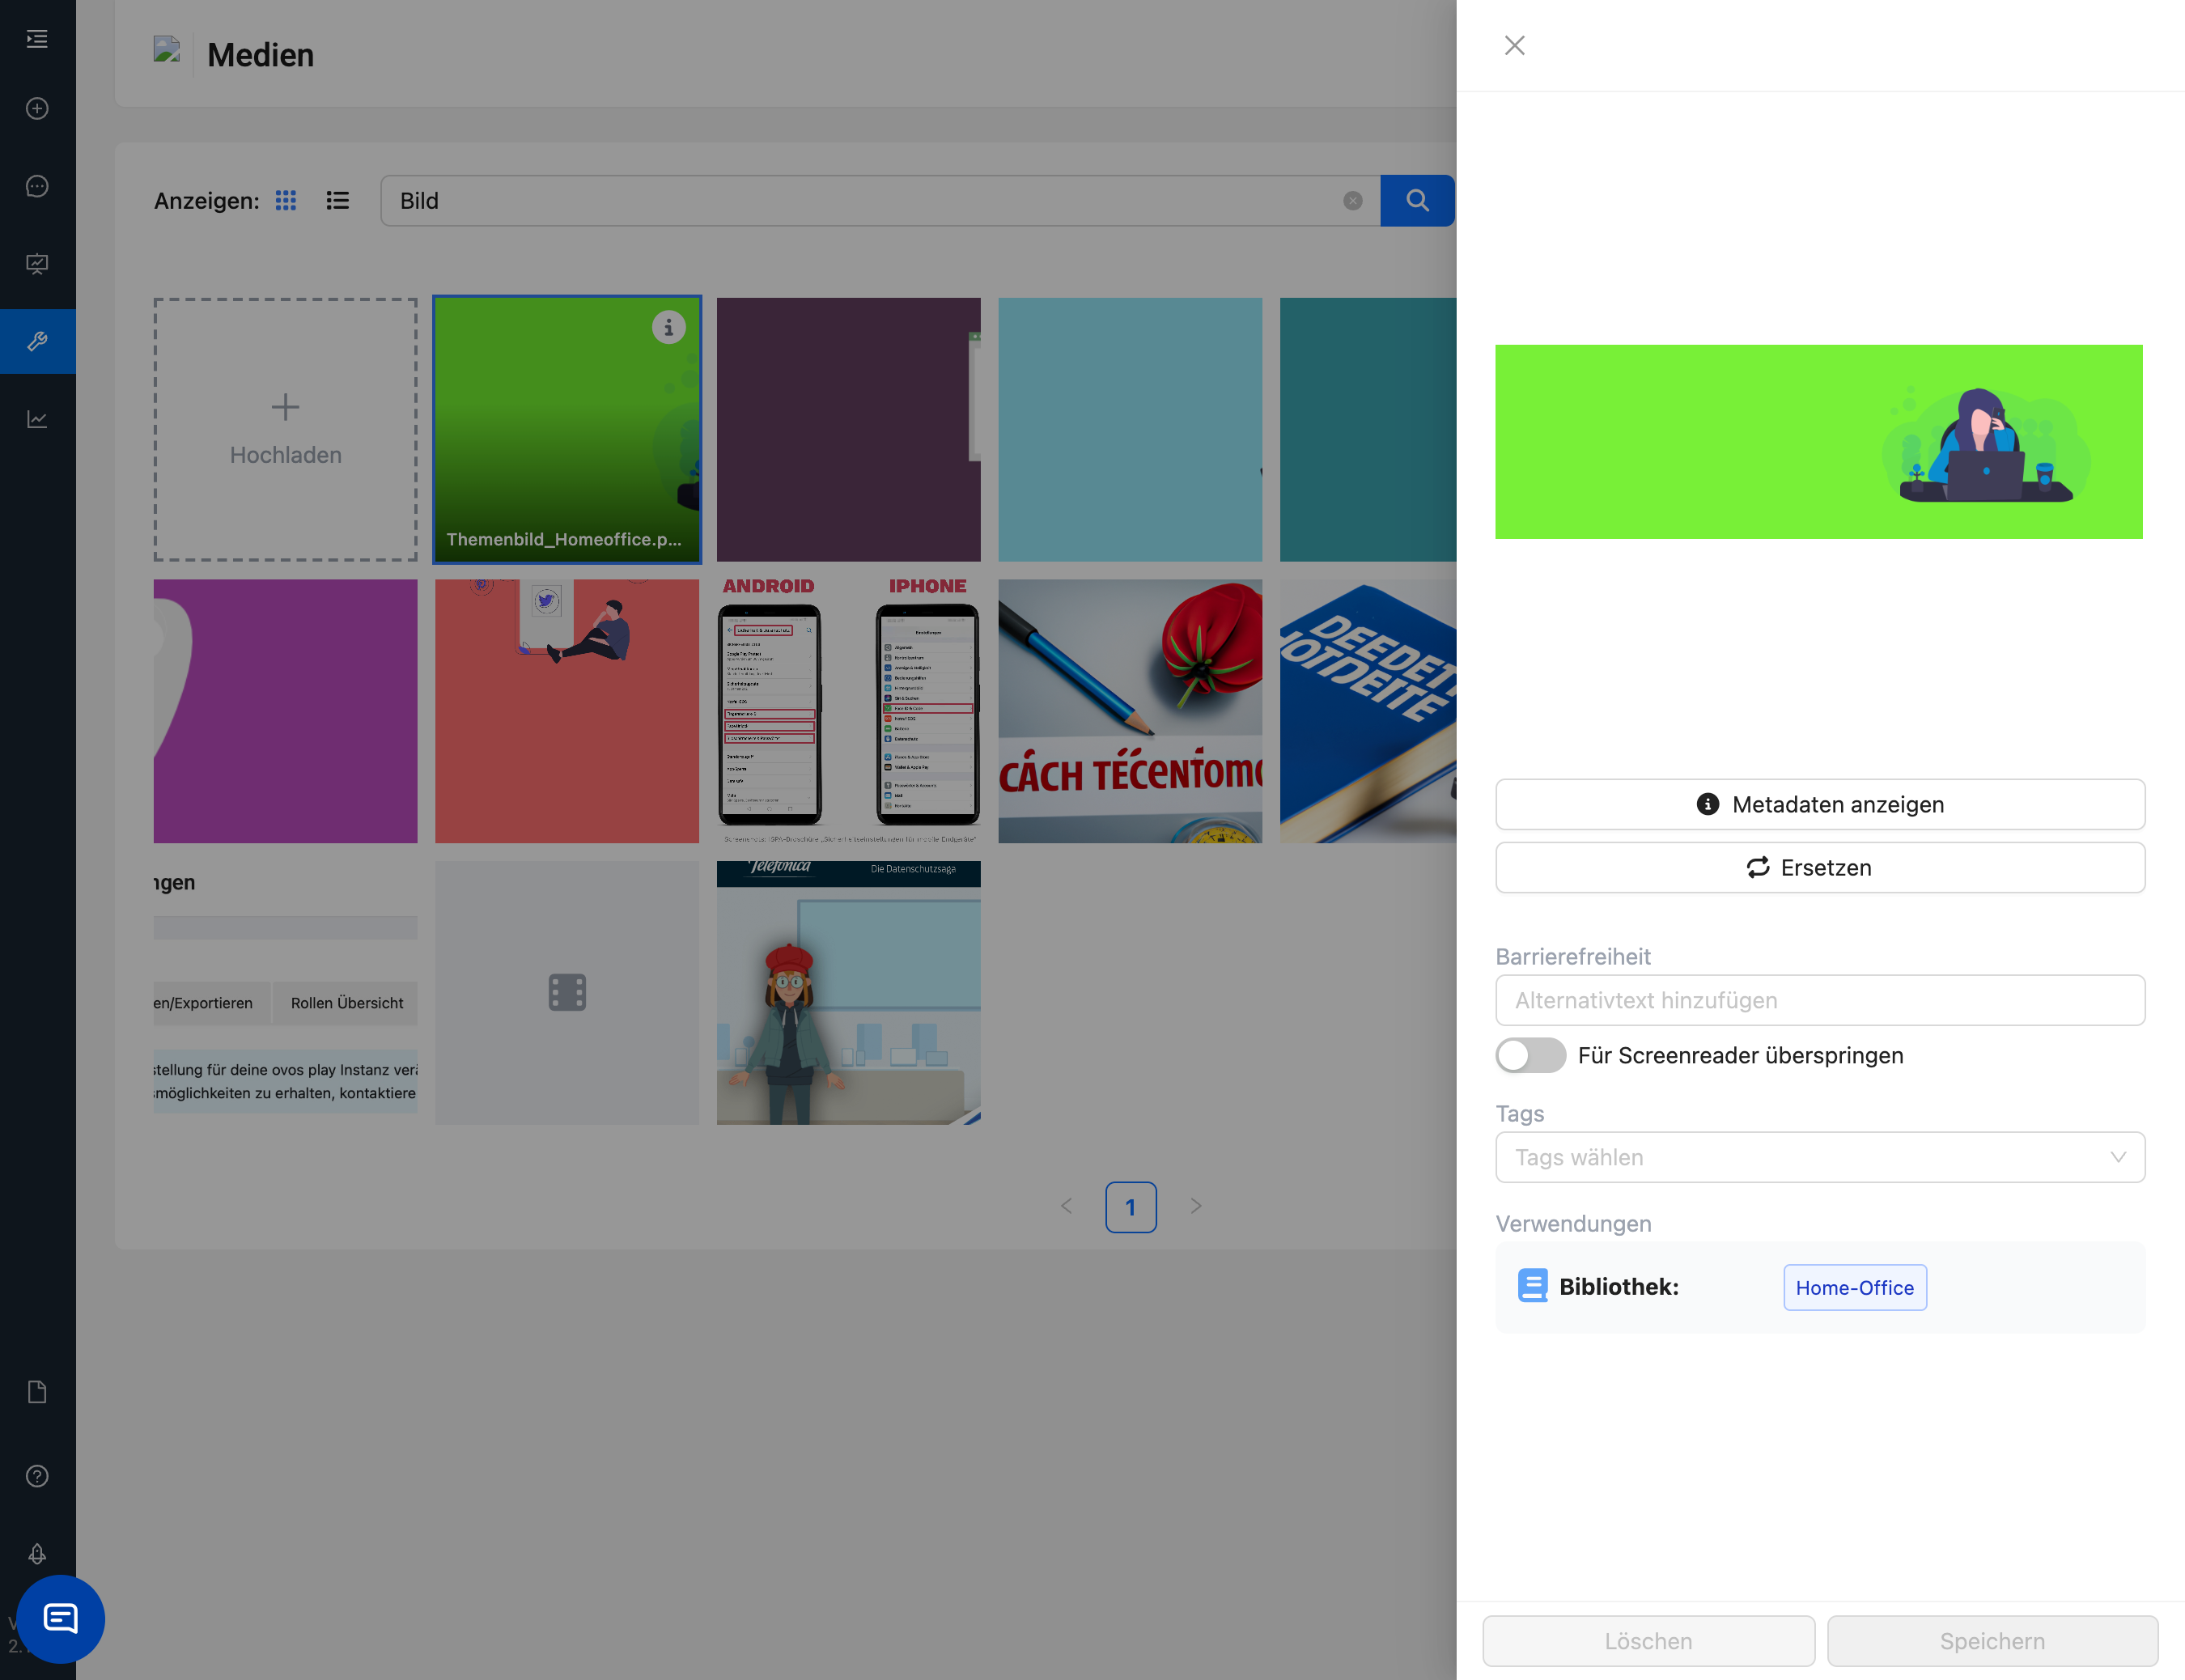
Task: Click the Hochladen upload tile
Action: tap(285, 429)
